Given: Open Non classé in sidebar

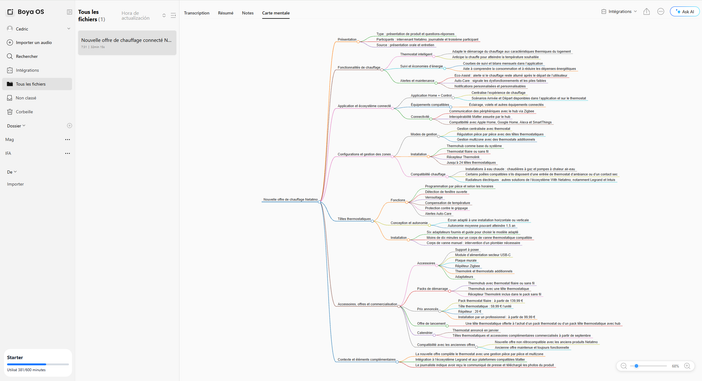Looking at the screenshot, I should tap(37, 98).
